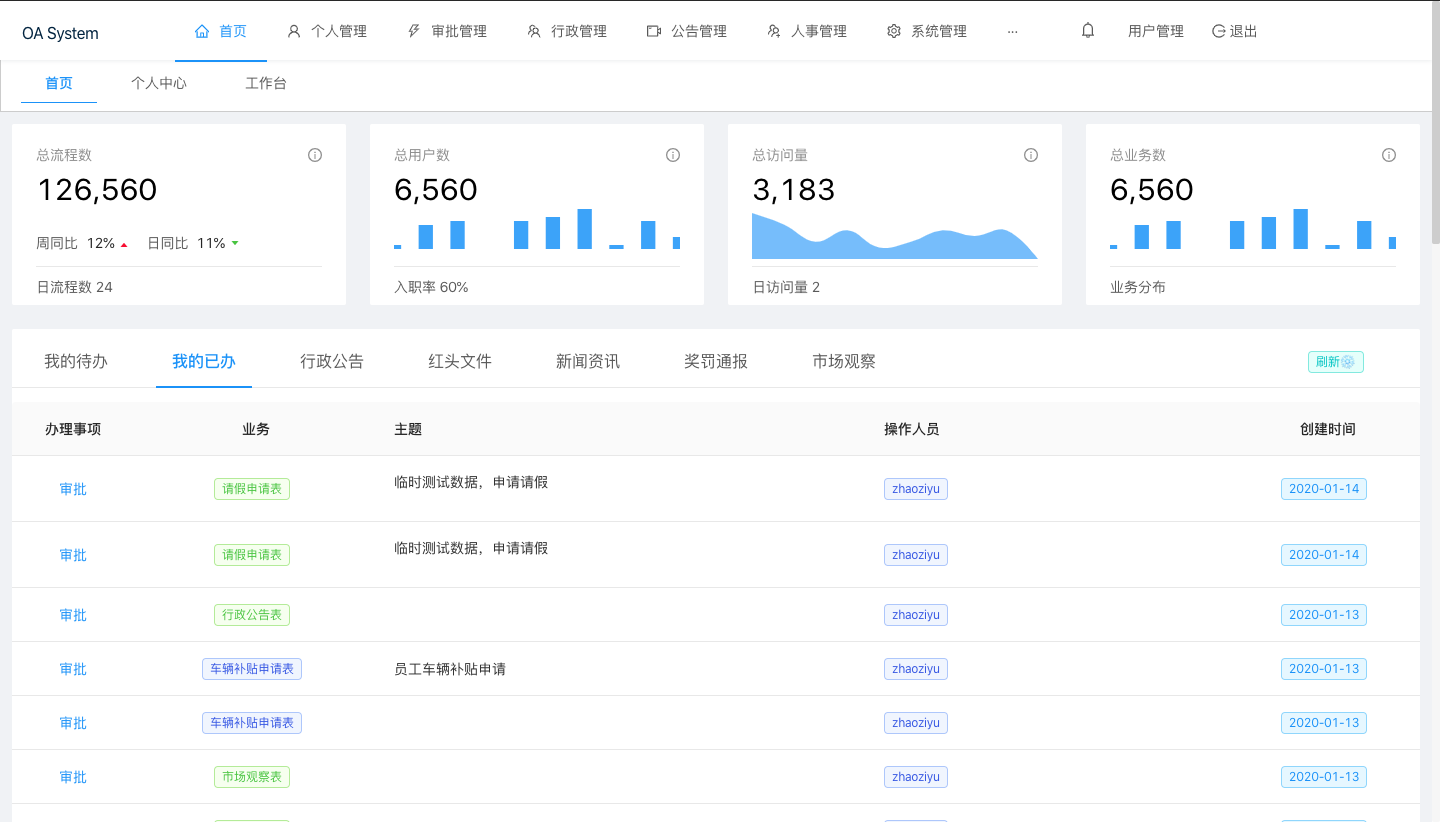Open the 系统管理 menu
Image resolution: width=1440 pixels, height=822 pixels.
pos(927,31)
